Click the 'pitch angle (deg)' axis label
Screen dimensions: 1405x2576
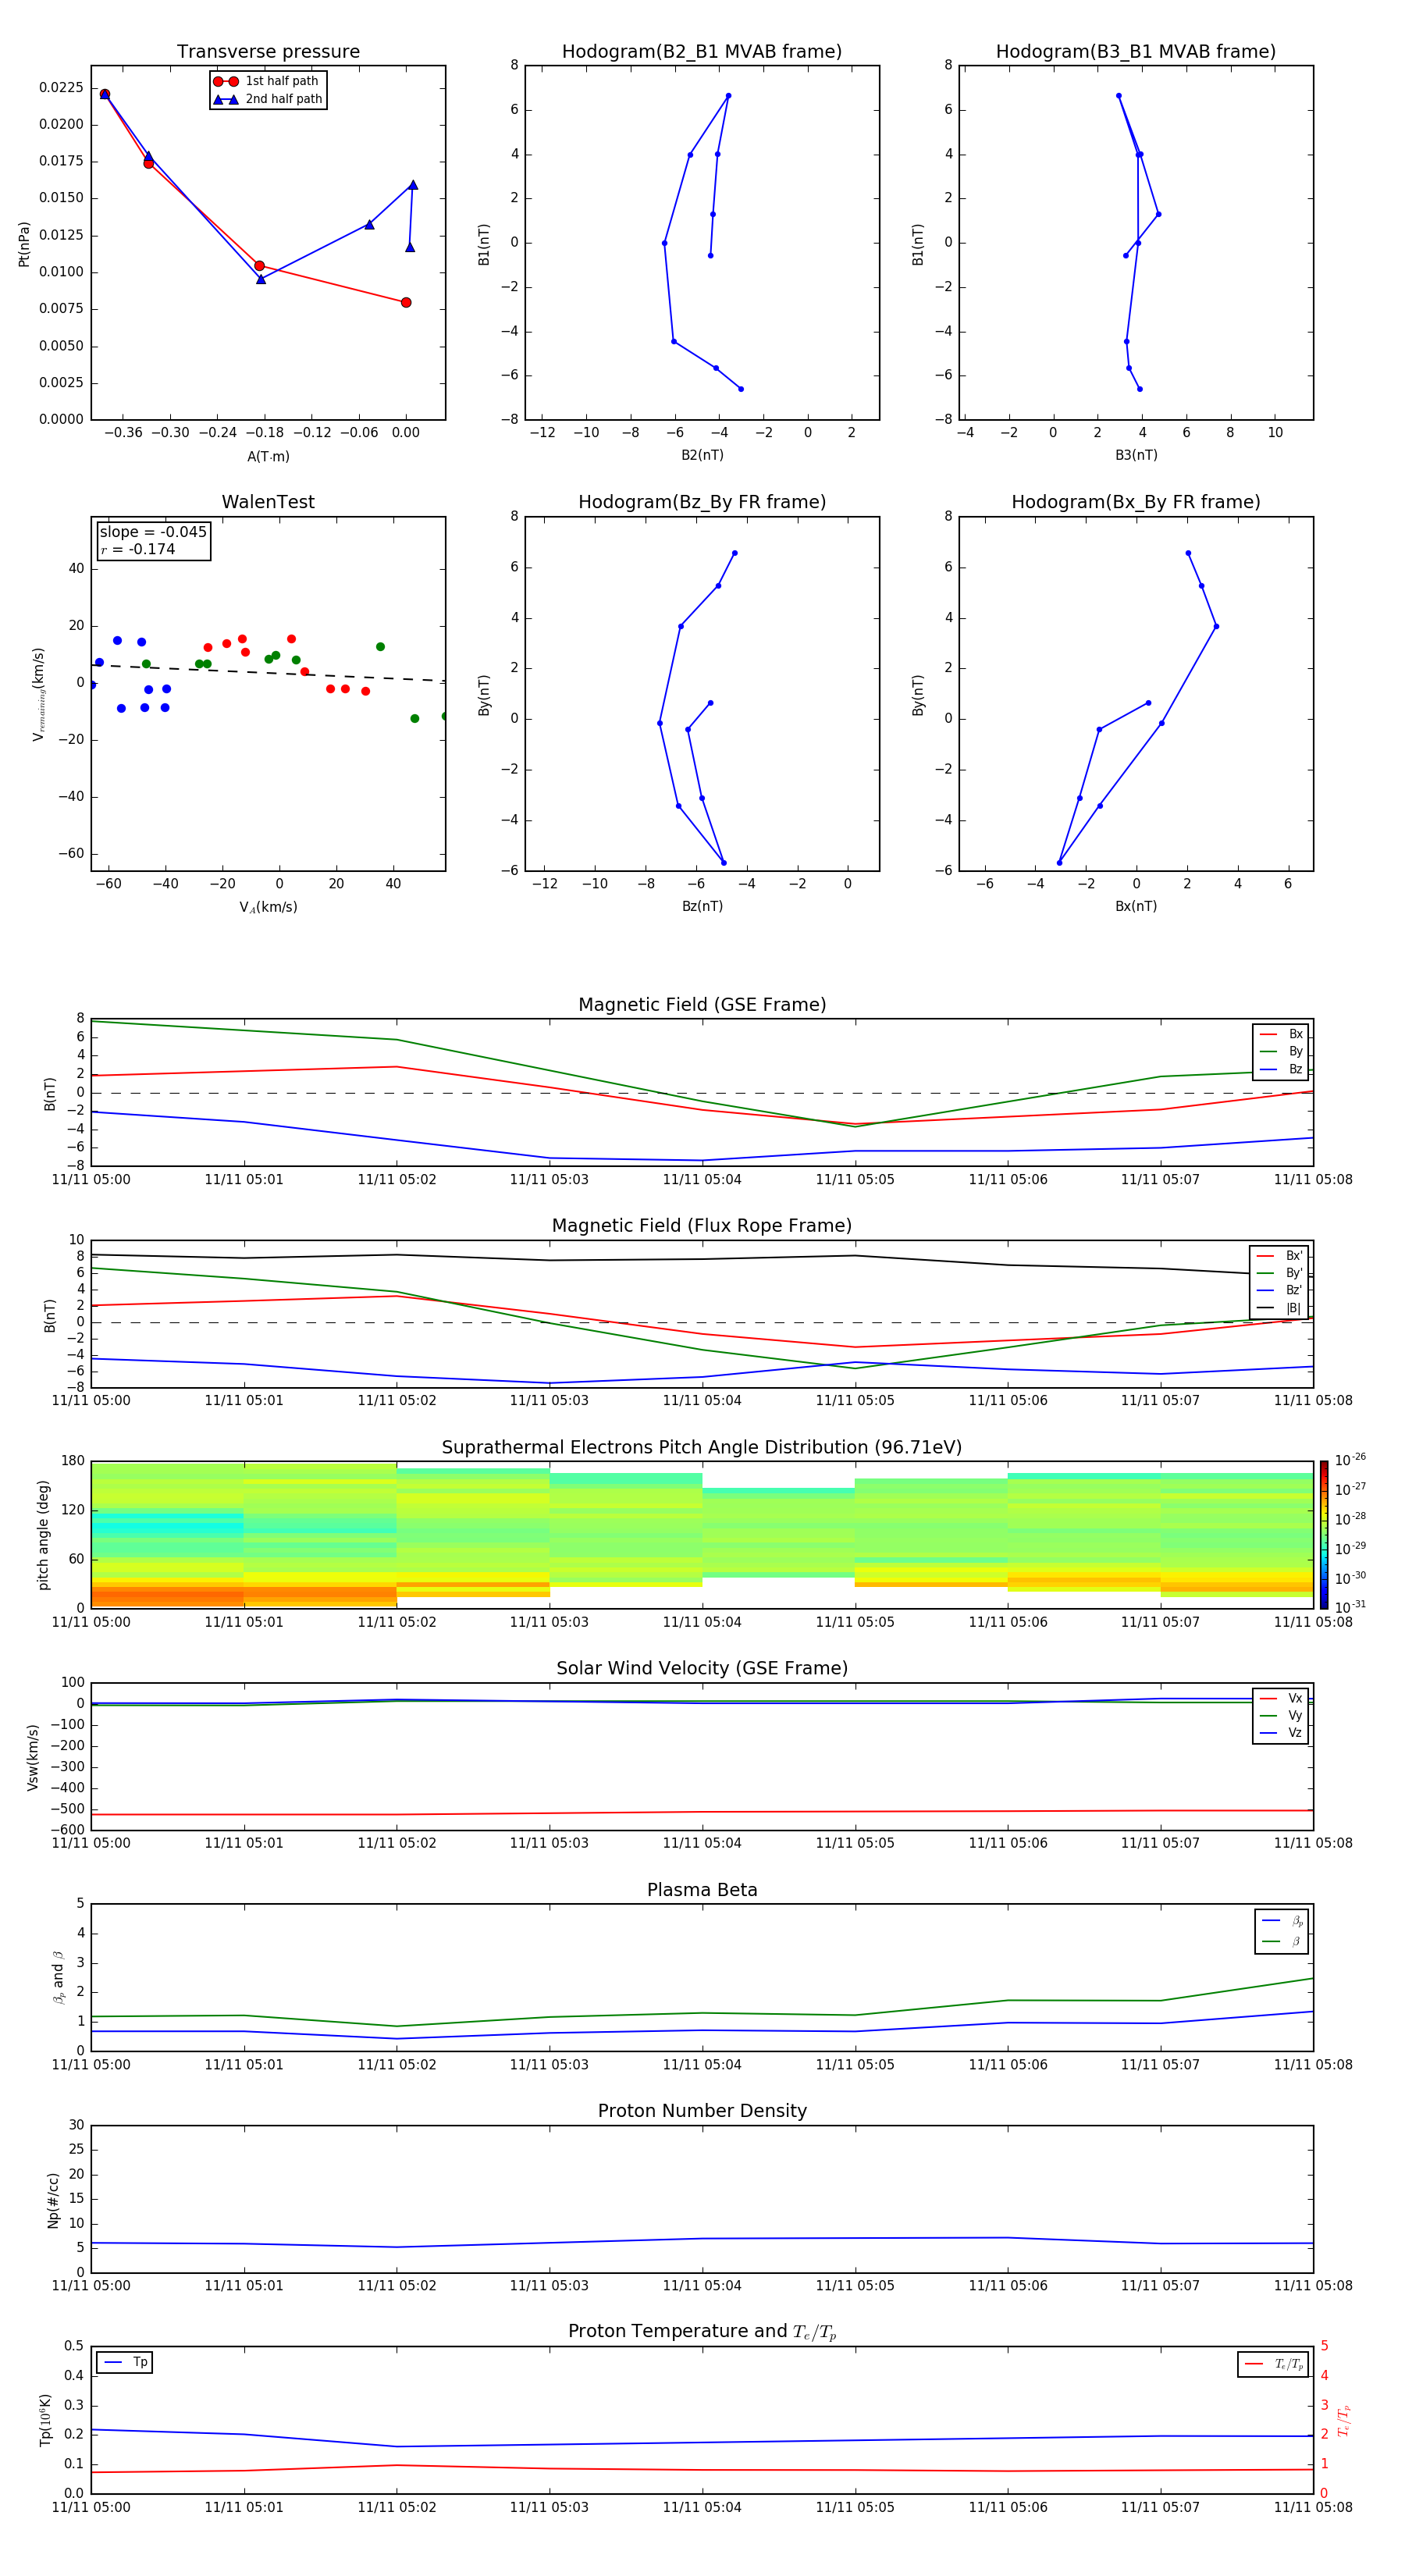43,1535
